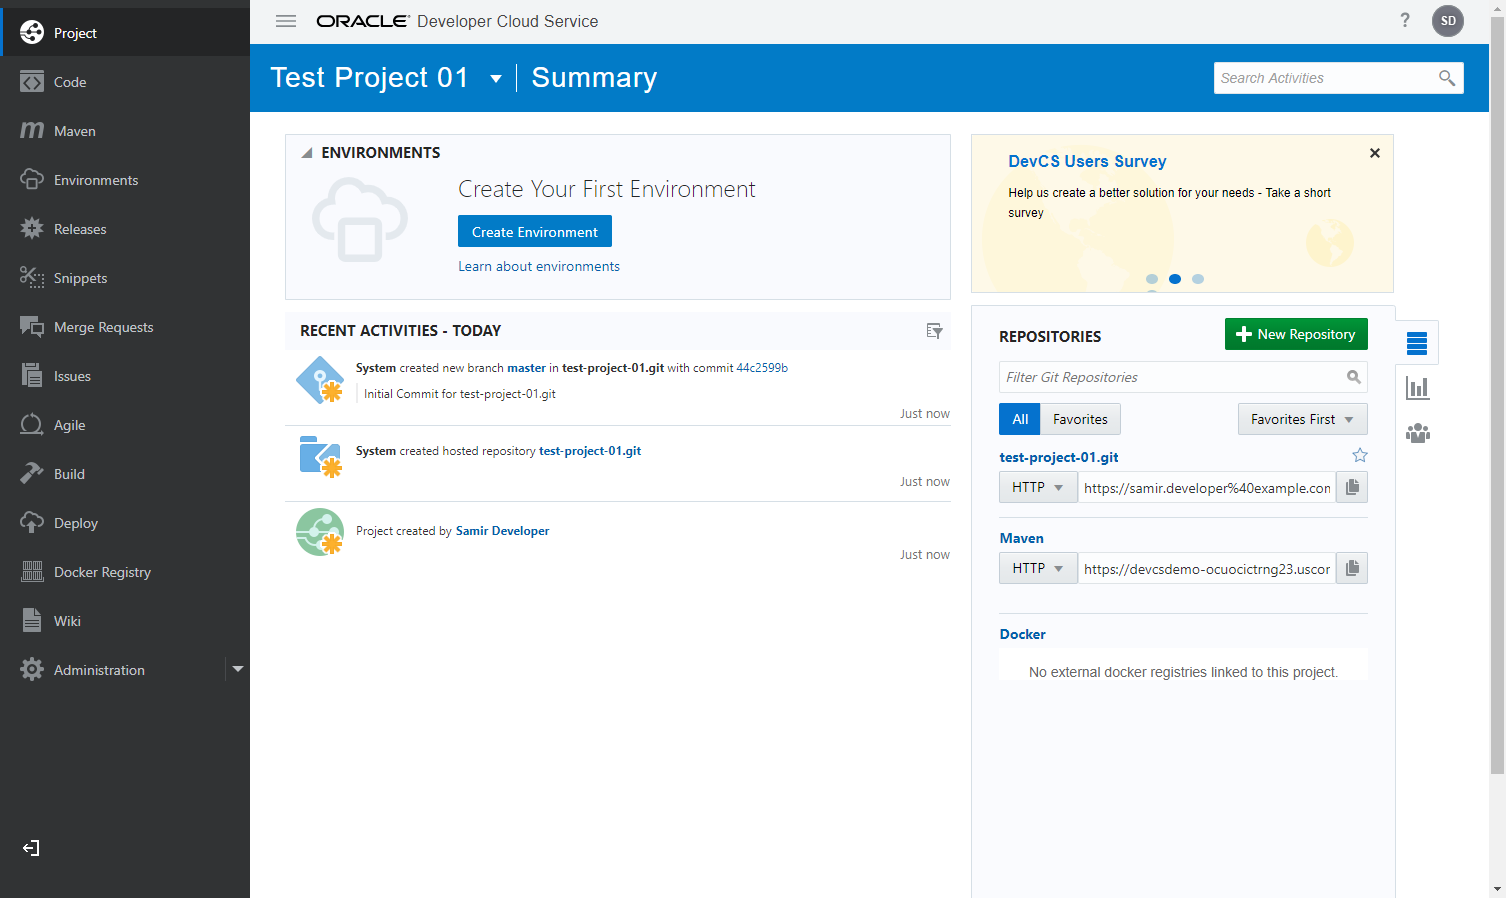Open Build hammer icon
This screenshot has height=898, width=1506.
click(x=32, y=474)
